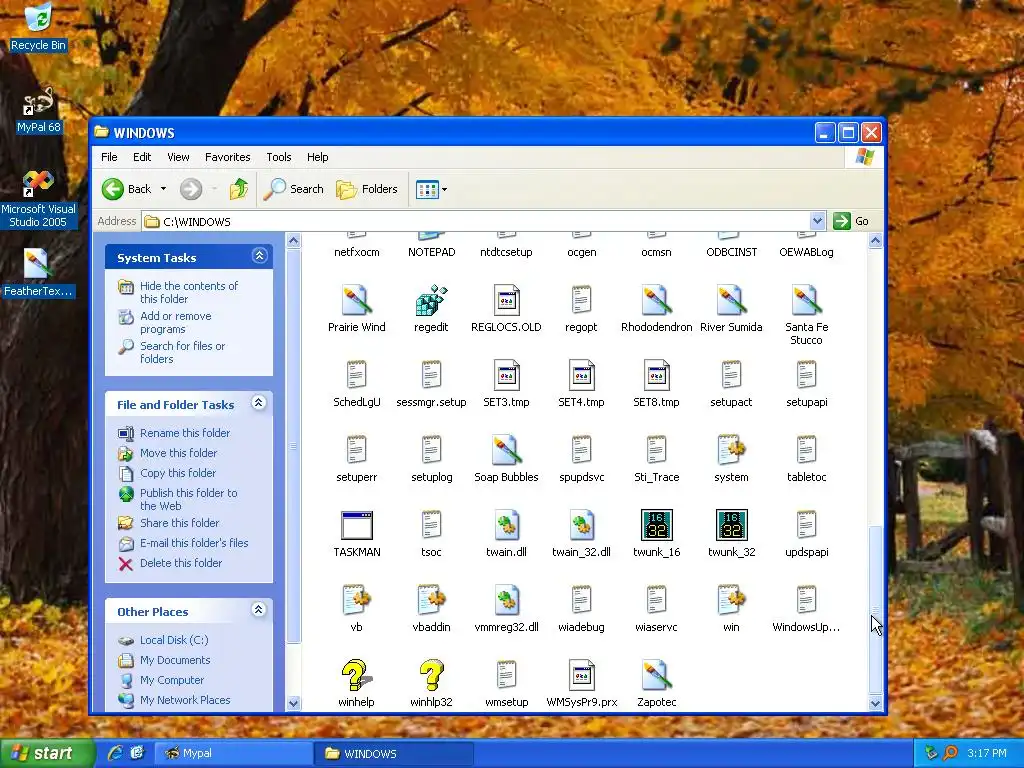This screenshot has width=1024, height=768.
Task: Click Hide the contents of this folder
Action: 189,292
